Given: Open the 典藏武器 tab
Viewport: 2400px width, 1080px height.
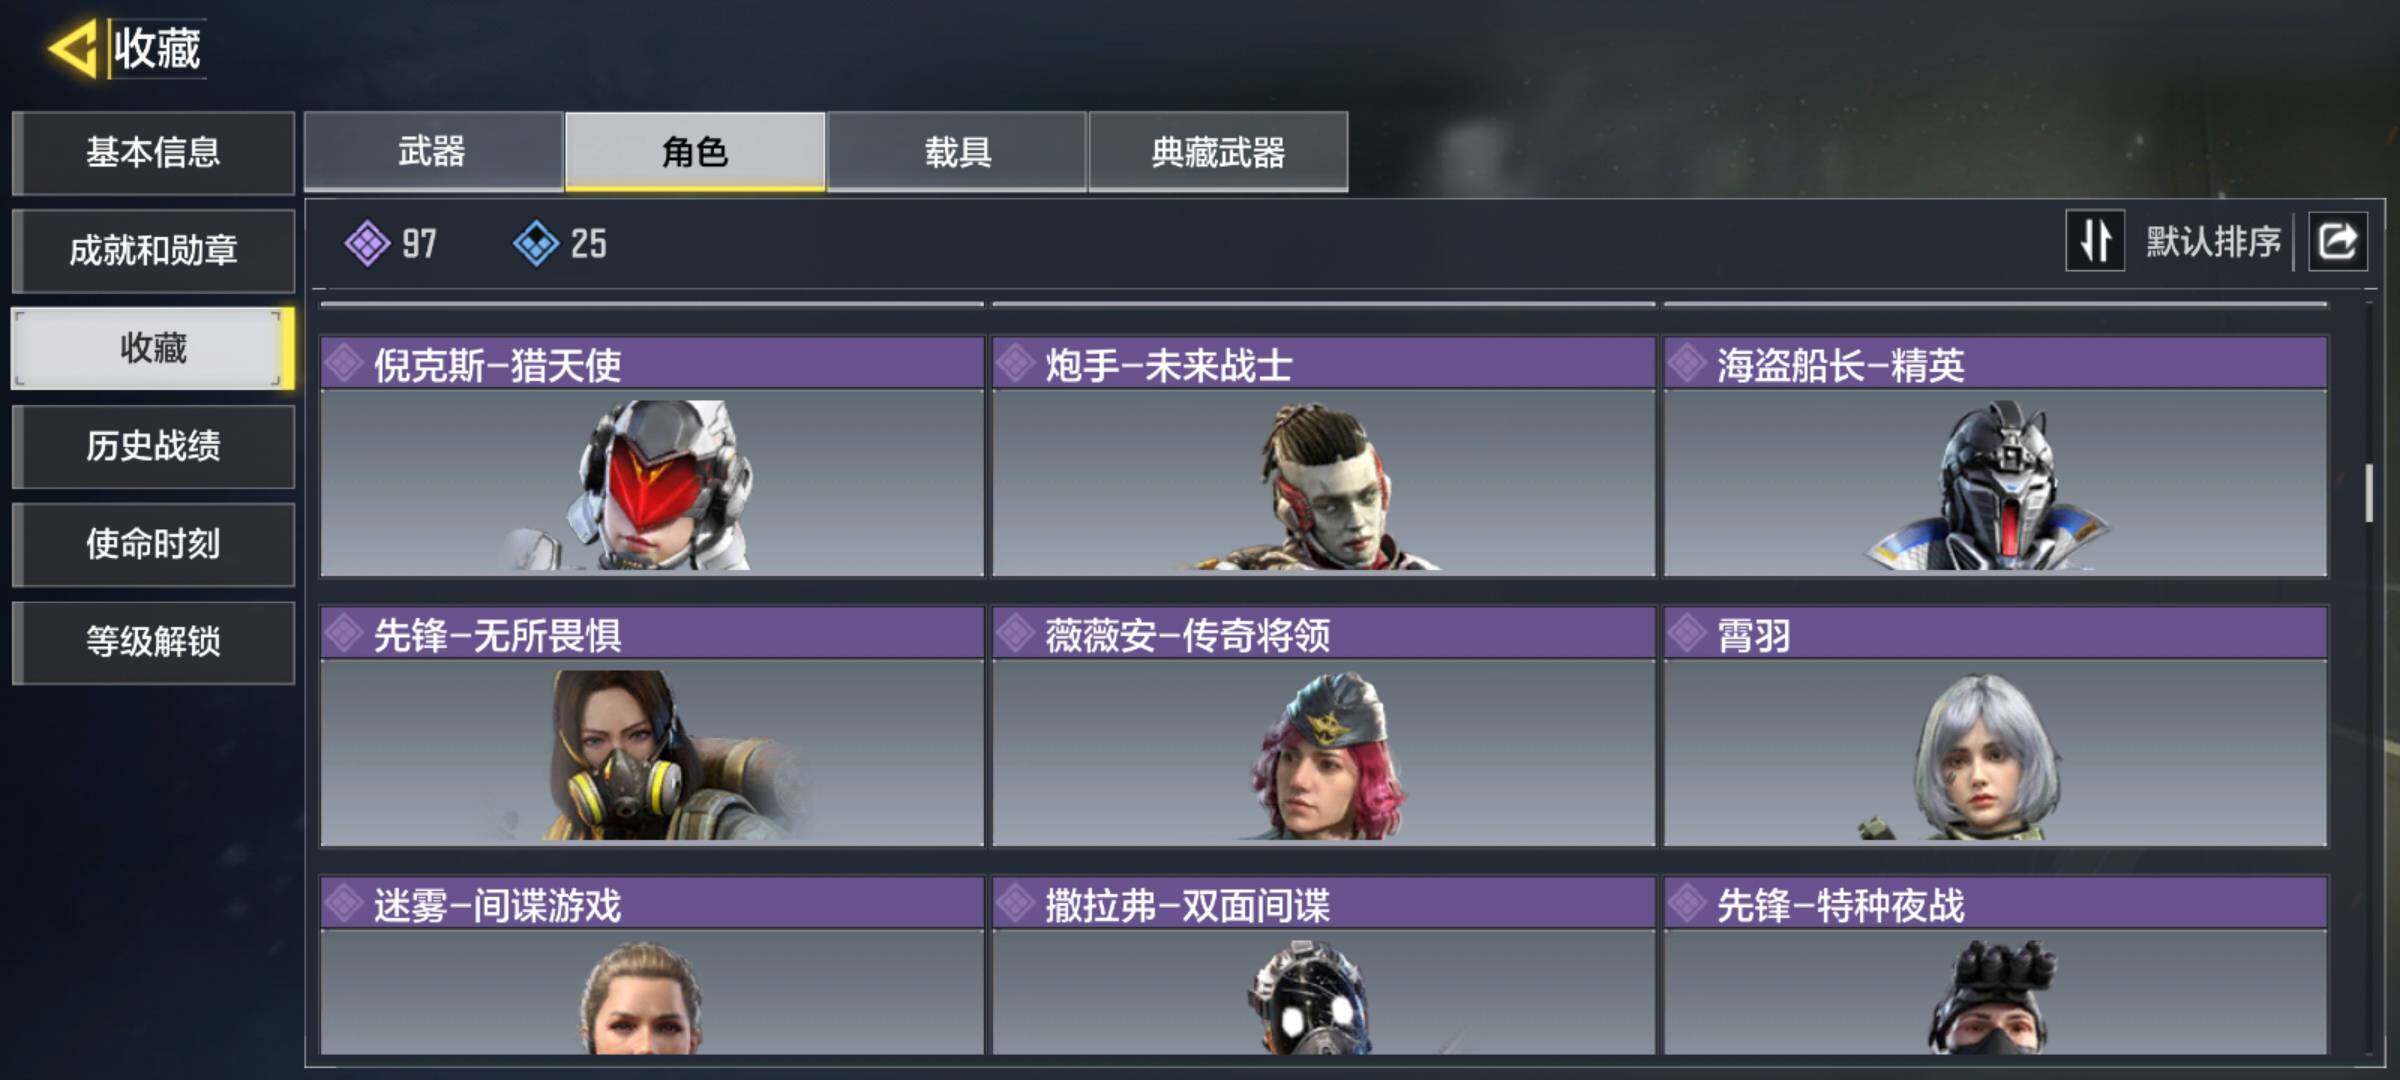Looking at the screenshot, I should click(x=1218, y=151).
